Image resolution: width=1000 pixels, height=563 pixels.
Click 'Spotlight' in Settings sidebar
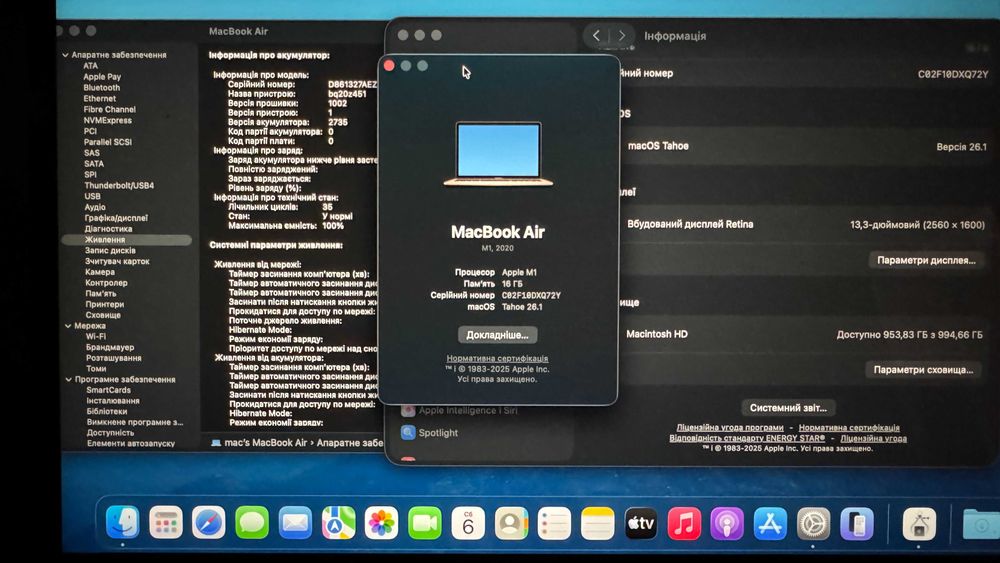438,432
